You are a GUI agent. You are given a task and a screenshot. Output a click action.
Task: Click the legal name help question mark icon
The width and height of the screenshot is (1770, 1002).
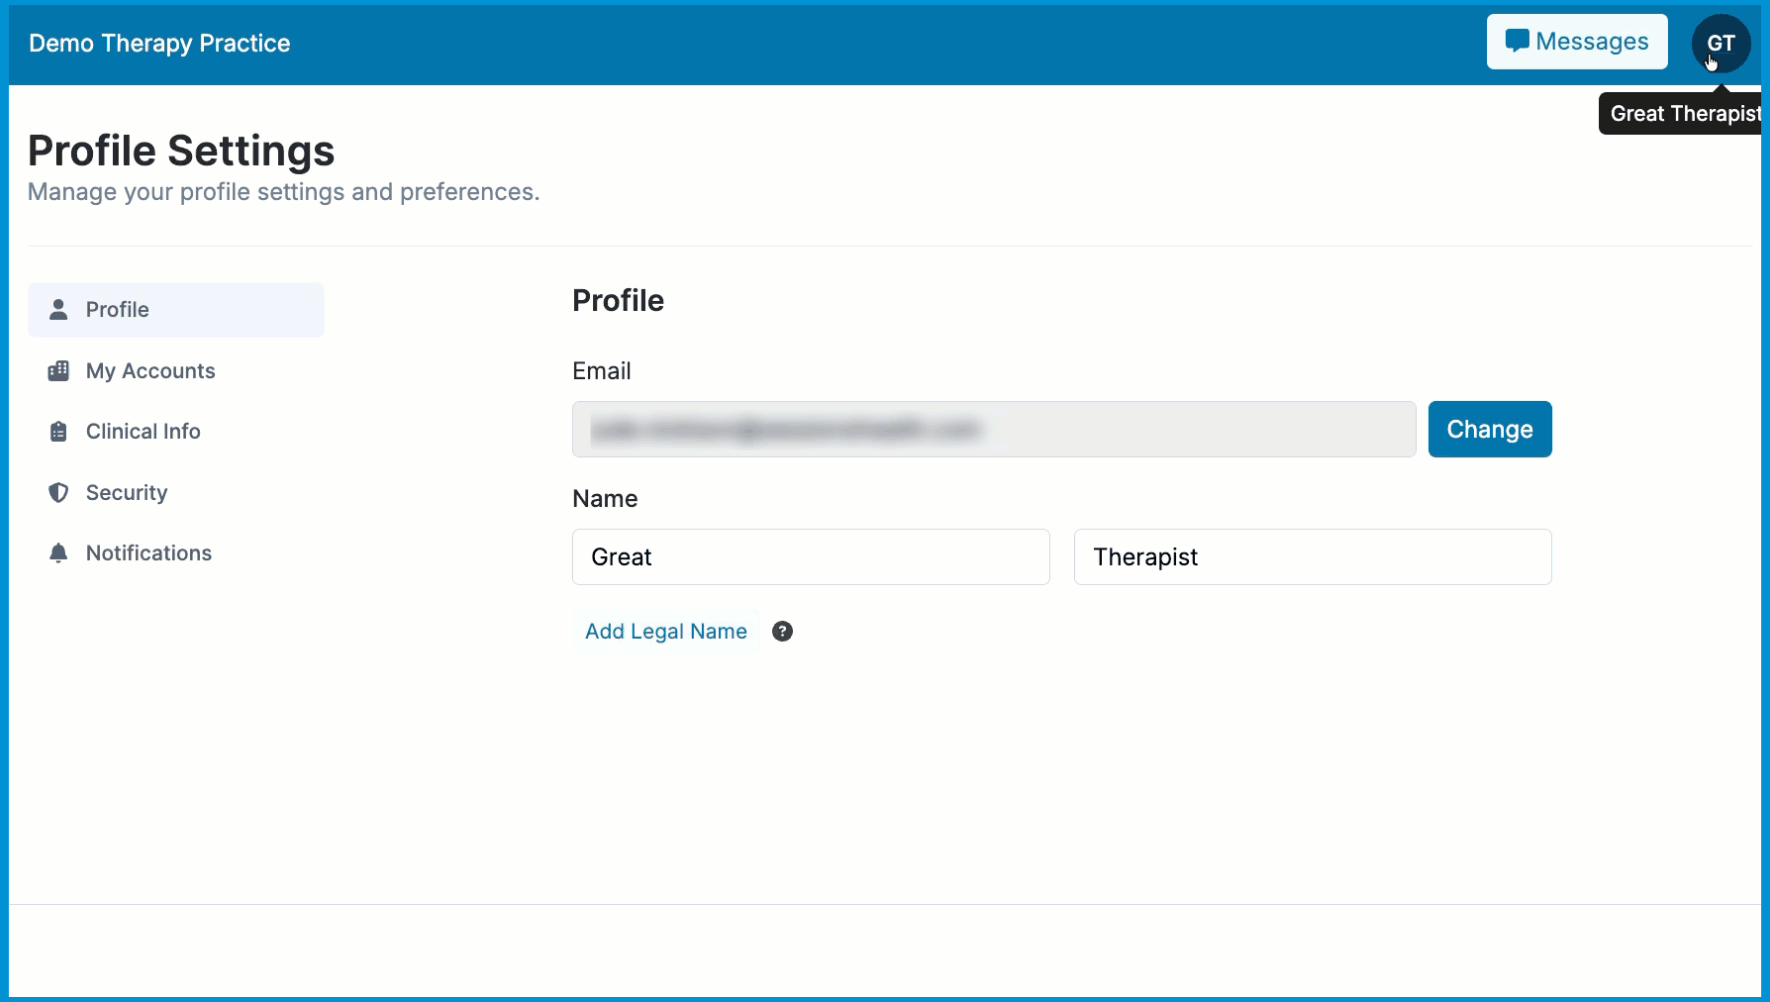click(782, 631)
